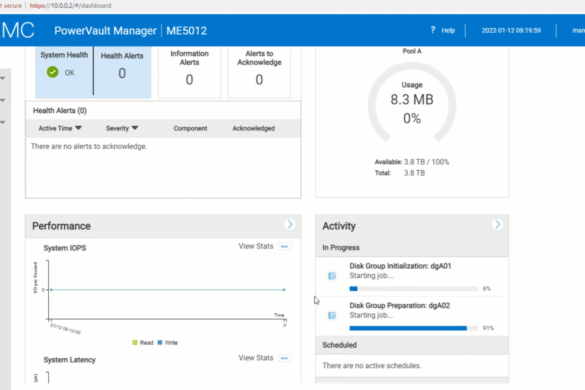Click the browser address bar URL
This screenshot has width=585, height=390.
tap(70, 6)
